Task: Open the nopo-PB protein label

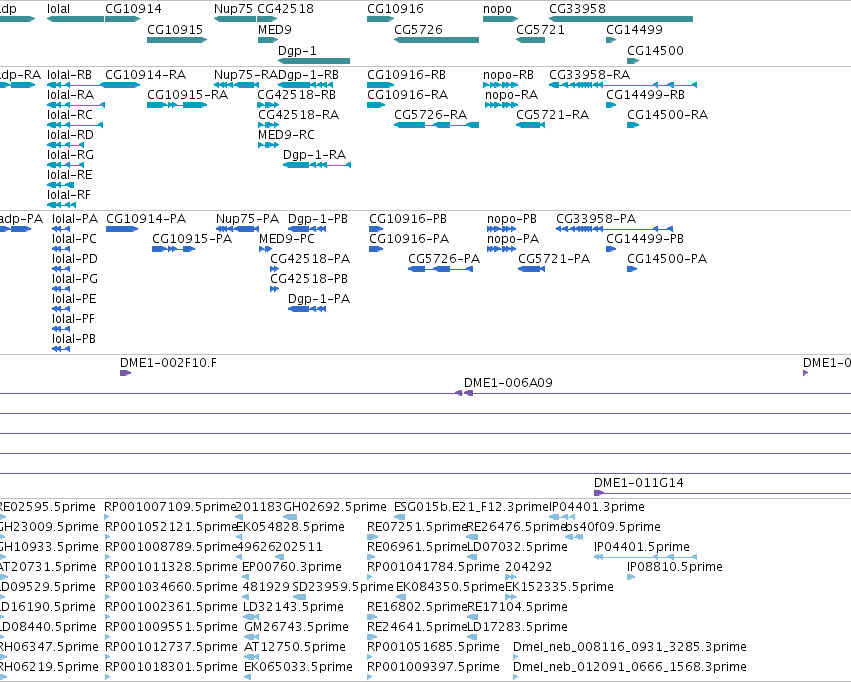Action: click(x=512, y=219)
